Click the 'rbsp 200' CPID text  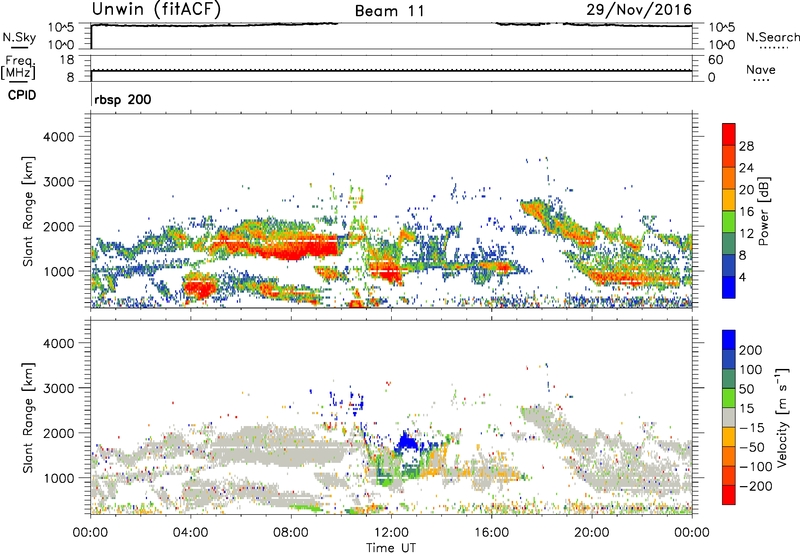[x=123, y=99]
